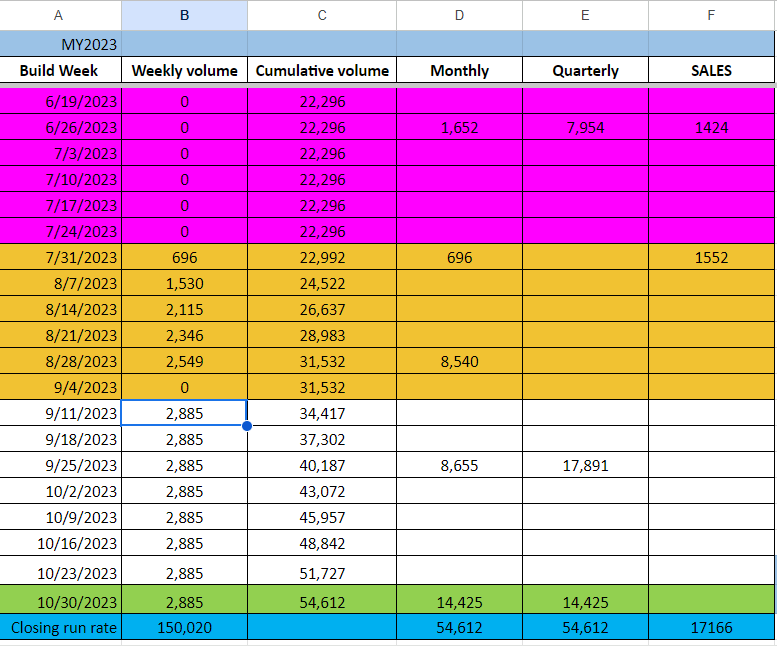Click the 150,020 total cell

click(x=184, y=628)
